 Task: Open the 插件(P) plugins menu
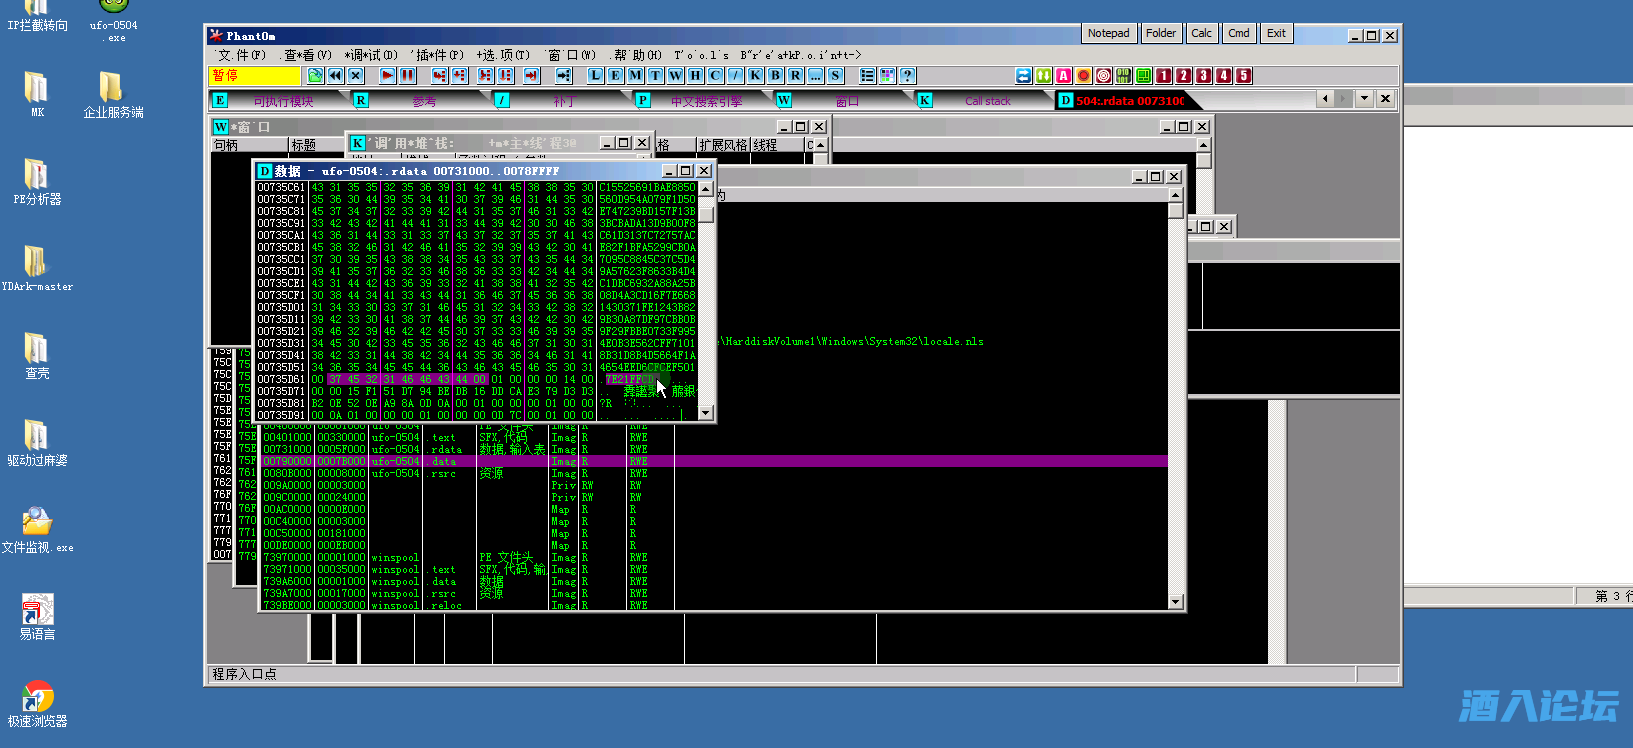click(x=439, y=55)
